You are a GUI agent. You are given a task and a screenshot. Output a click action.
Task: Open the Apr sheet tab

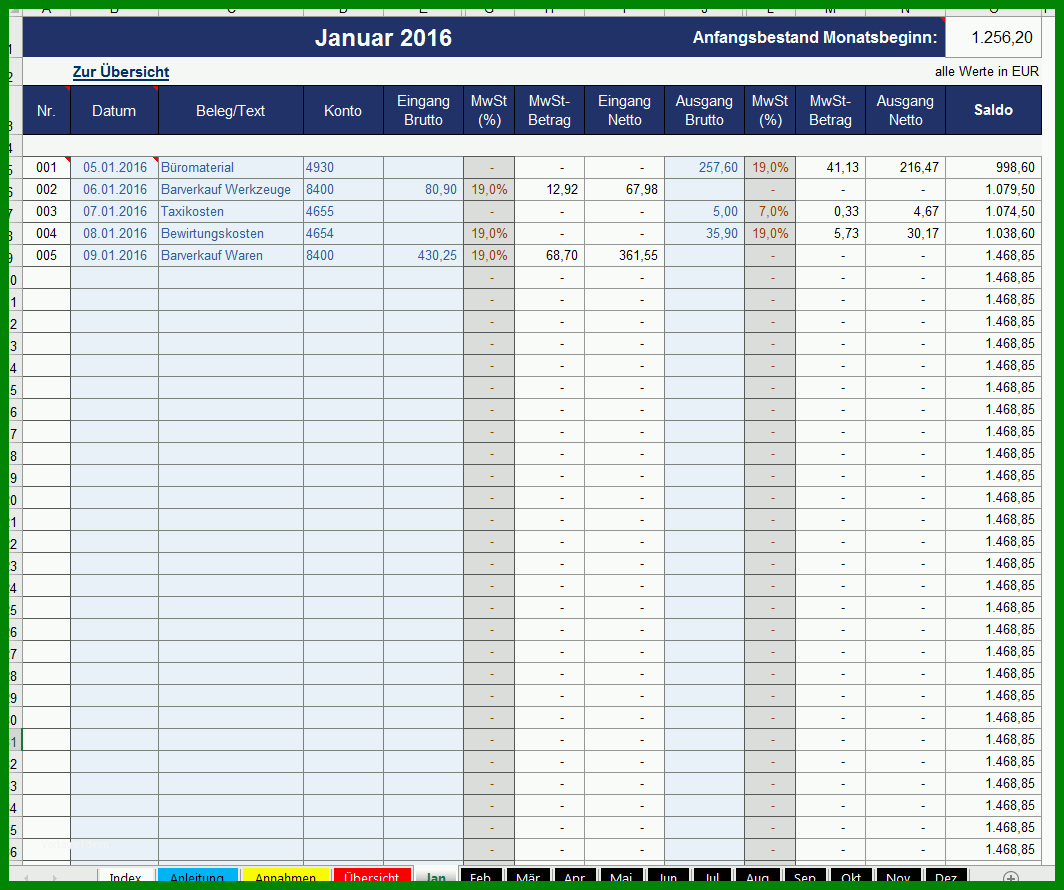pos(575,877)
